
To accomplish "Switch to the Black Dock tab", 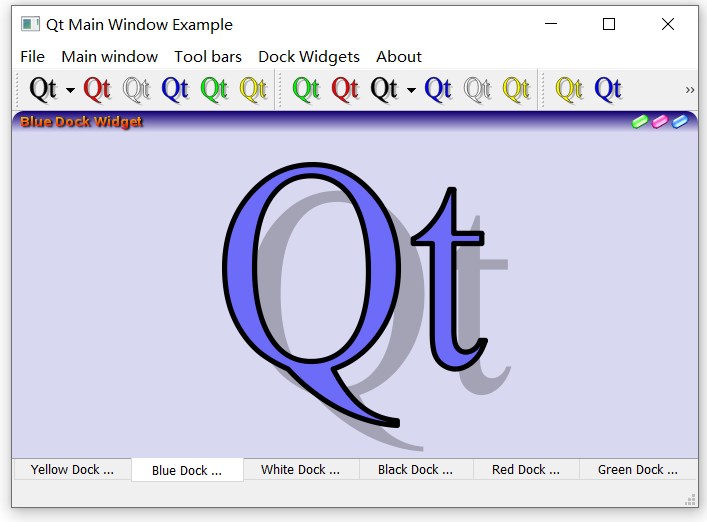I will click(416, 470).
